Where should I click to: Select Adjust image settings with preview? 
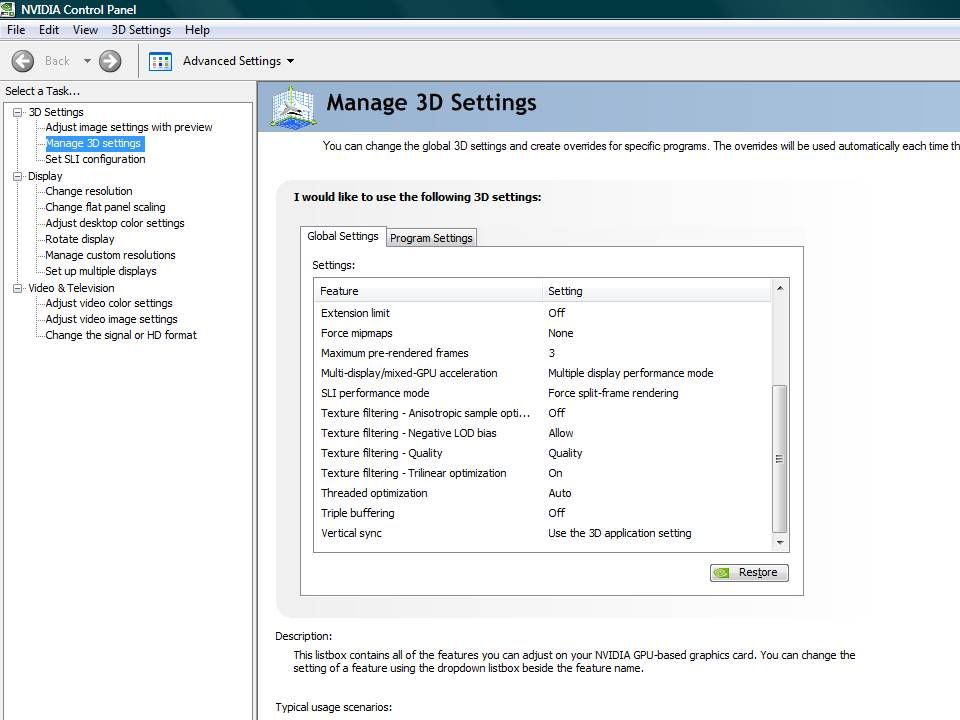(129, 127)
